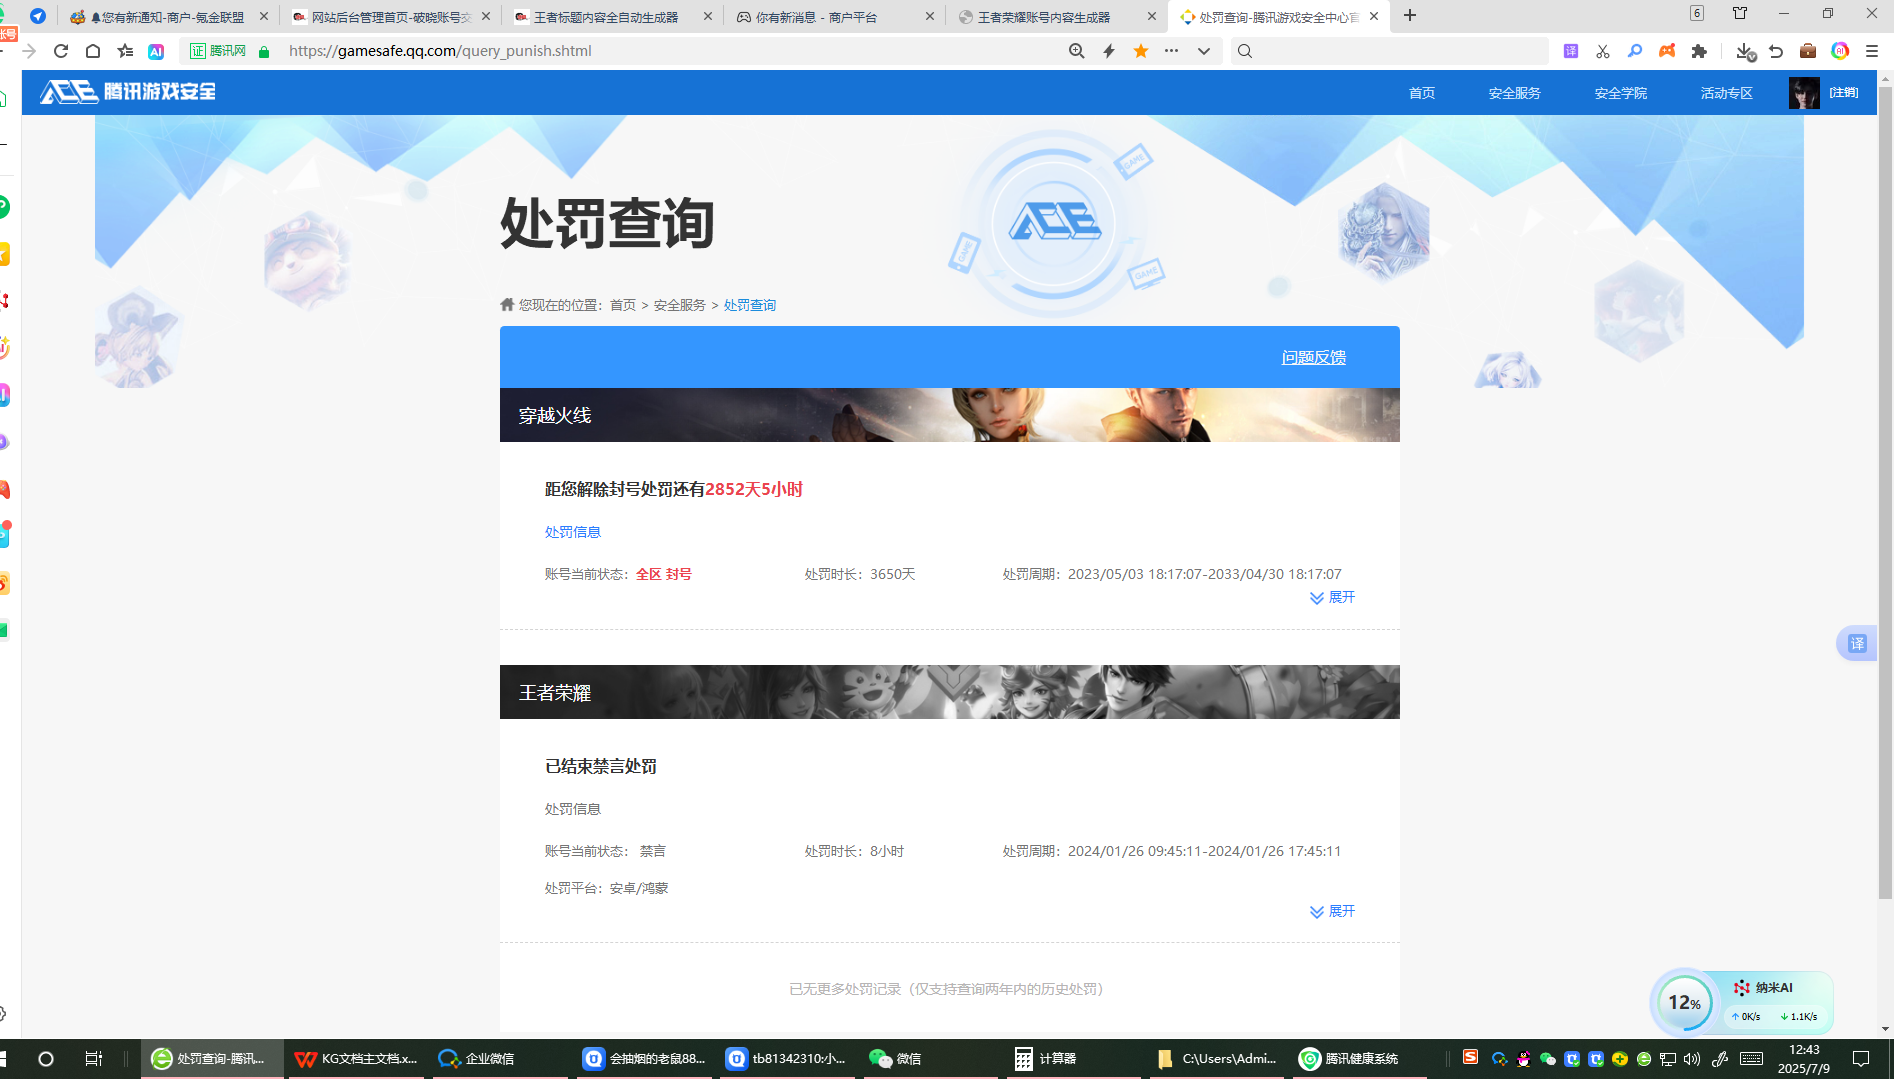Image resolution: width=1894 pixels, height=1079 pixels.
Task: Bookmark page with orange star icon
Action: pos(1141,51)
